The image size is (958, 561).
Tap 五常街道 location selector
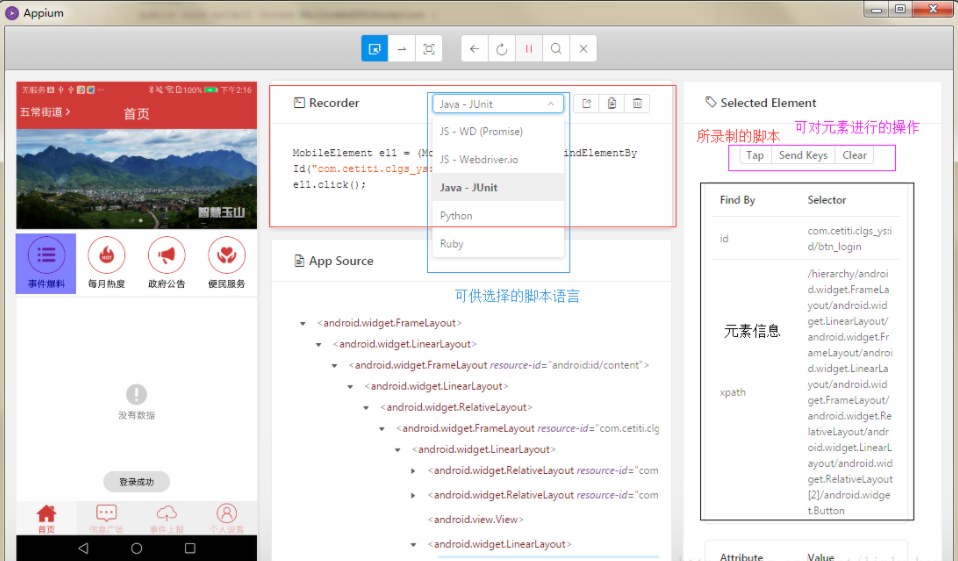pos(45,112)
